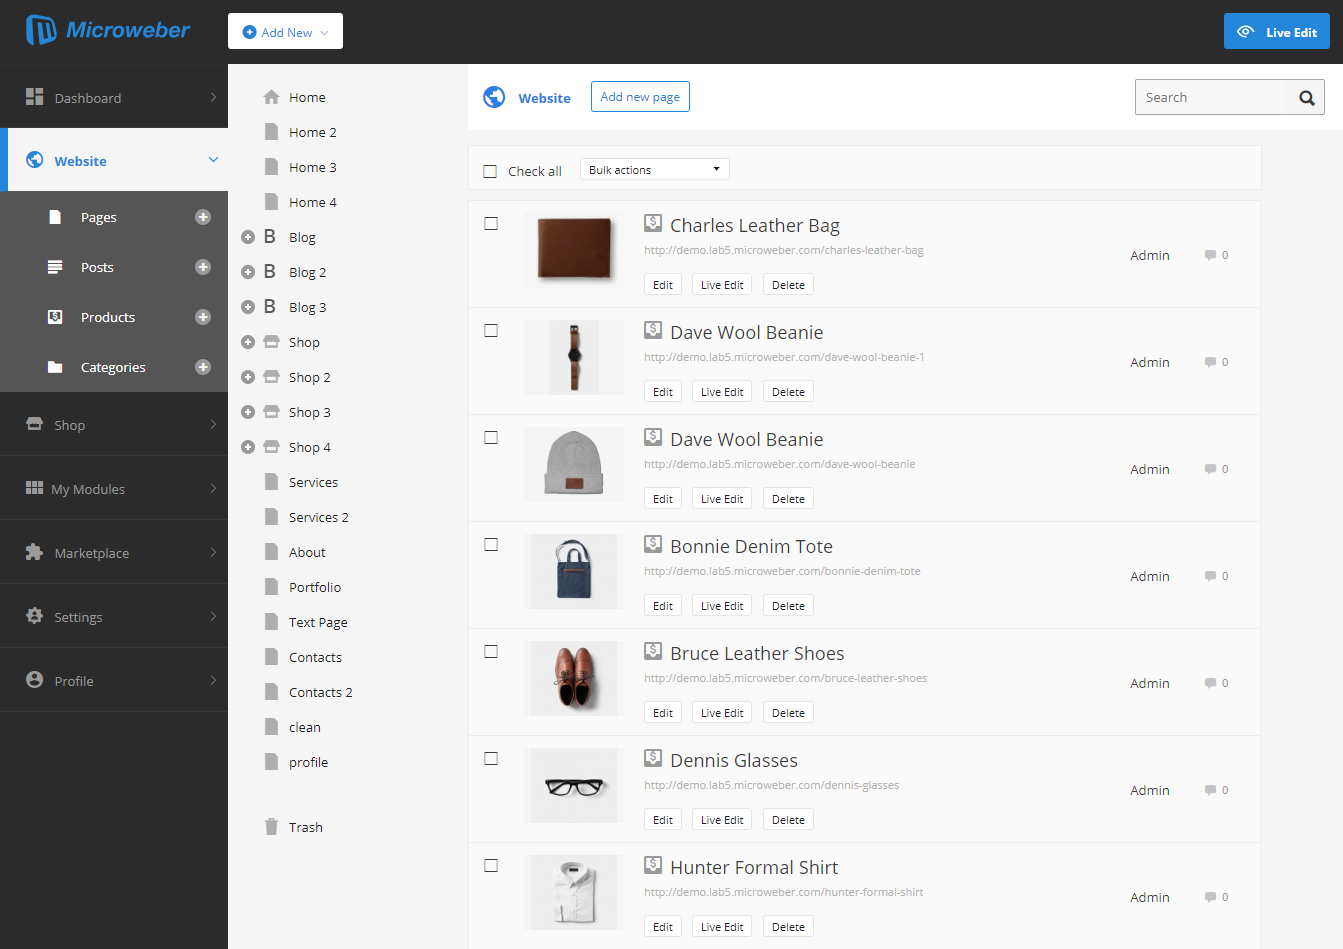
Task: Click the Dashboard grid icon
Action: [34, 96]
